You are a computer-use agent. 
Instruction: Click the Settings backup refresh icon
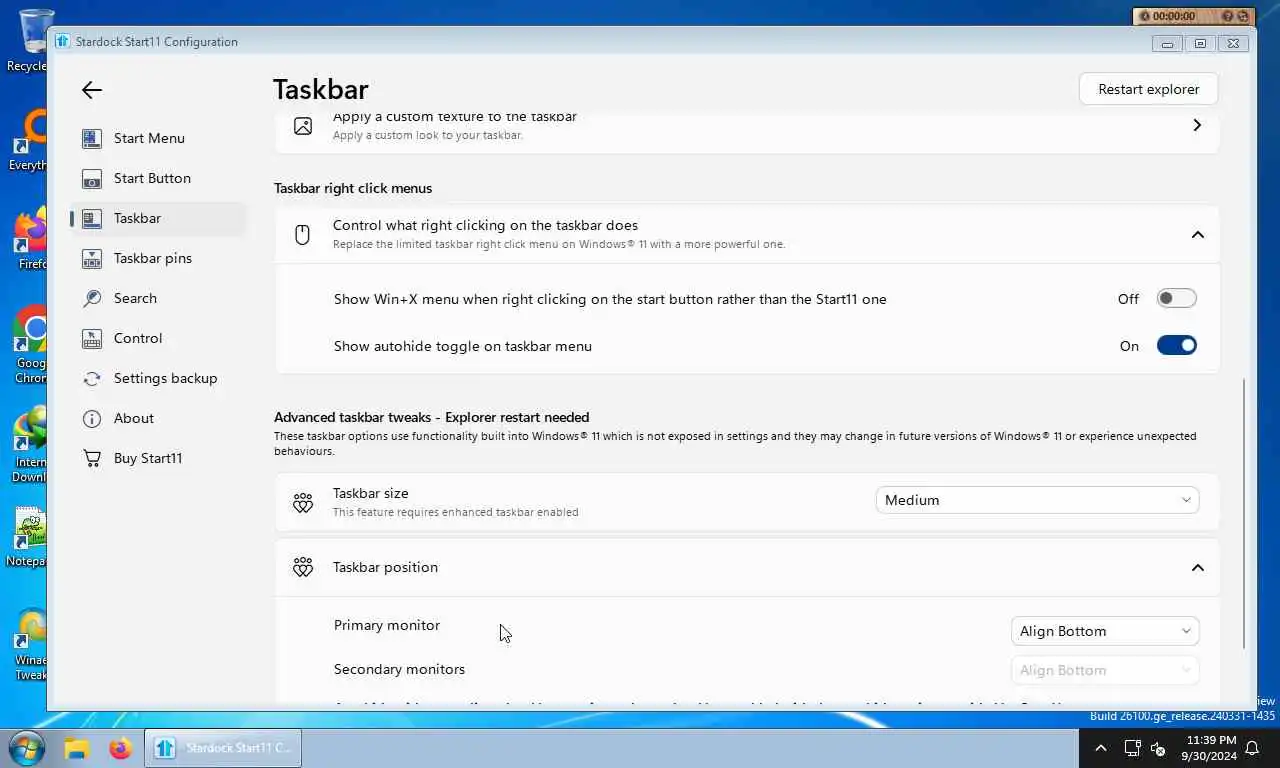point(92,378)
